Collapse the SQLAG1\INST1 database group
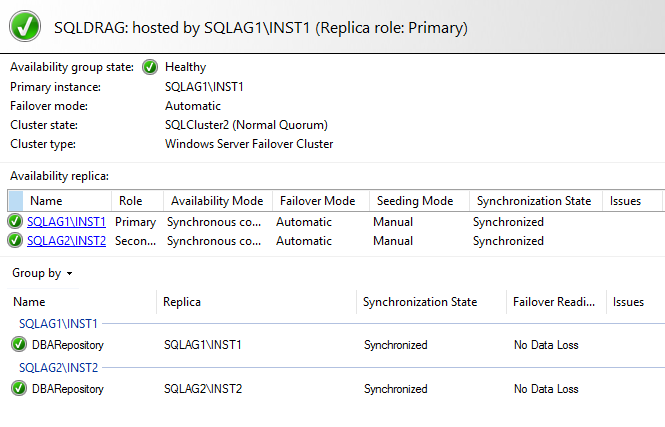 [x=58, y=324]
